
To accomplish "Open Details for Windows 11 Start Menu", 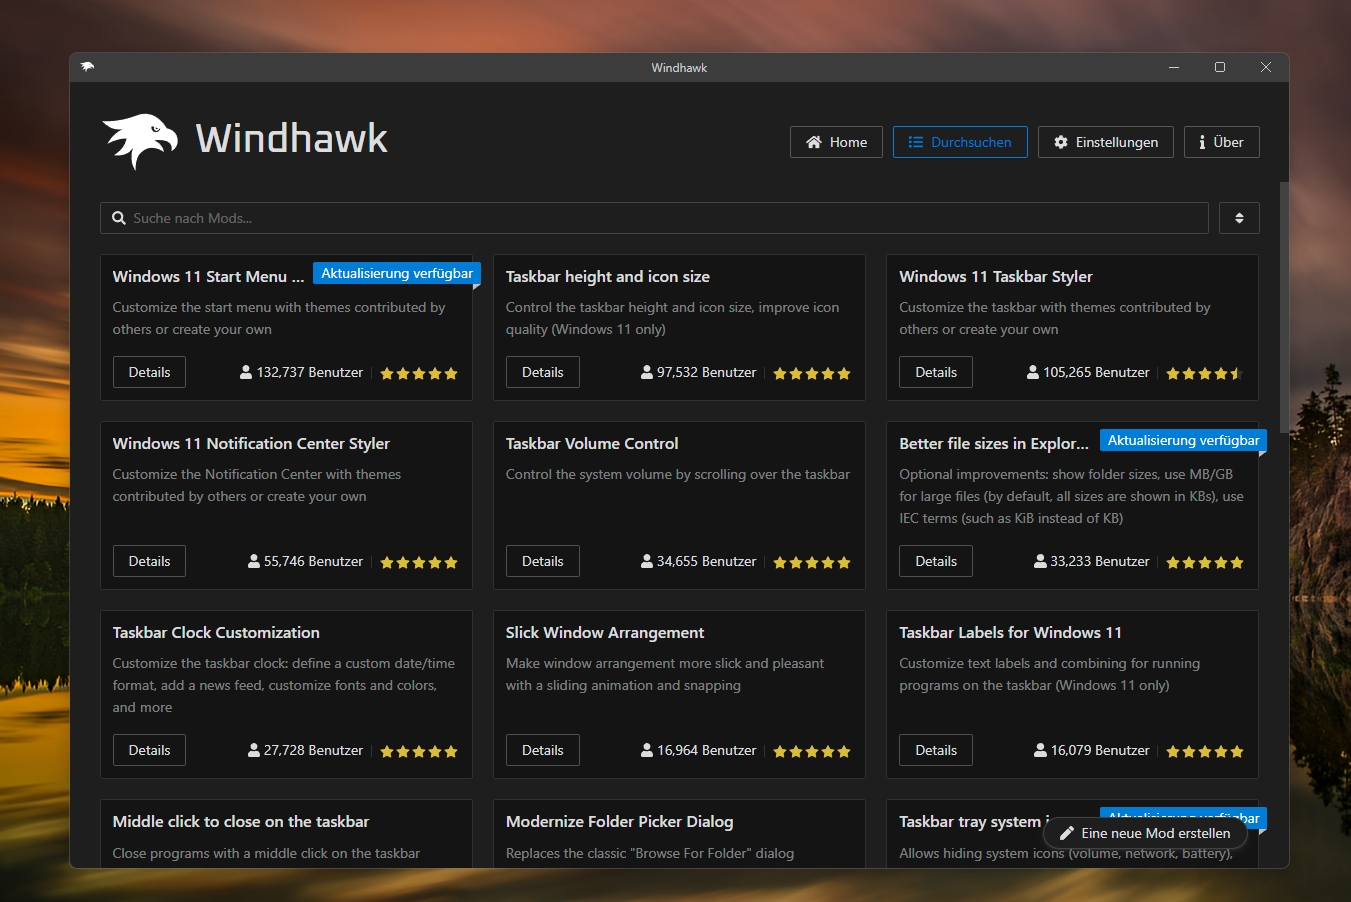I will coord(149,372).
